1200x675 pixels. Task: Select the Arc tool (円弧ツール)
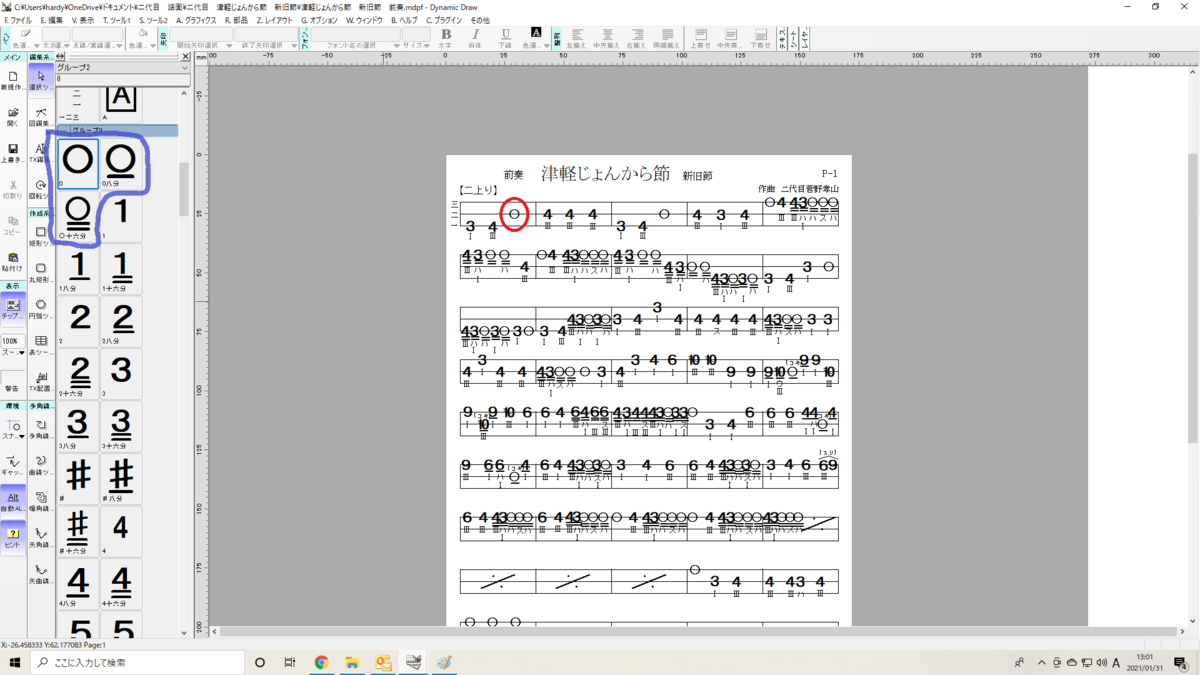(41, 308)
